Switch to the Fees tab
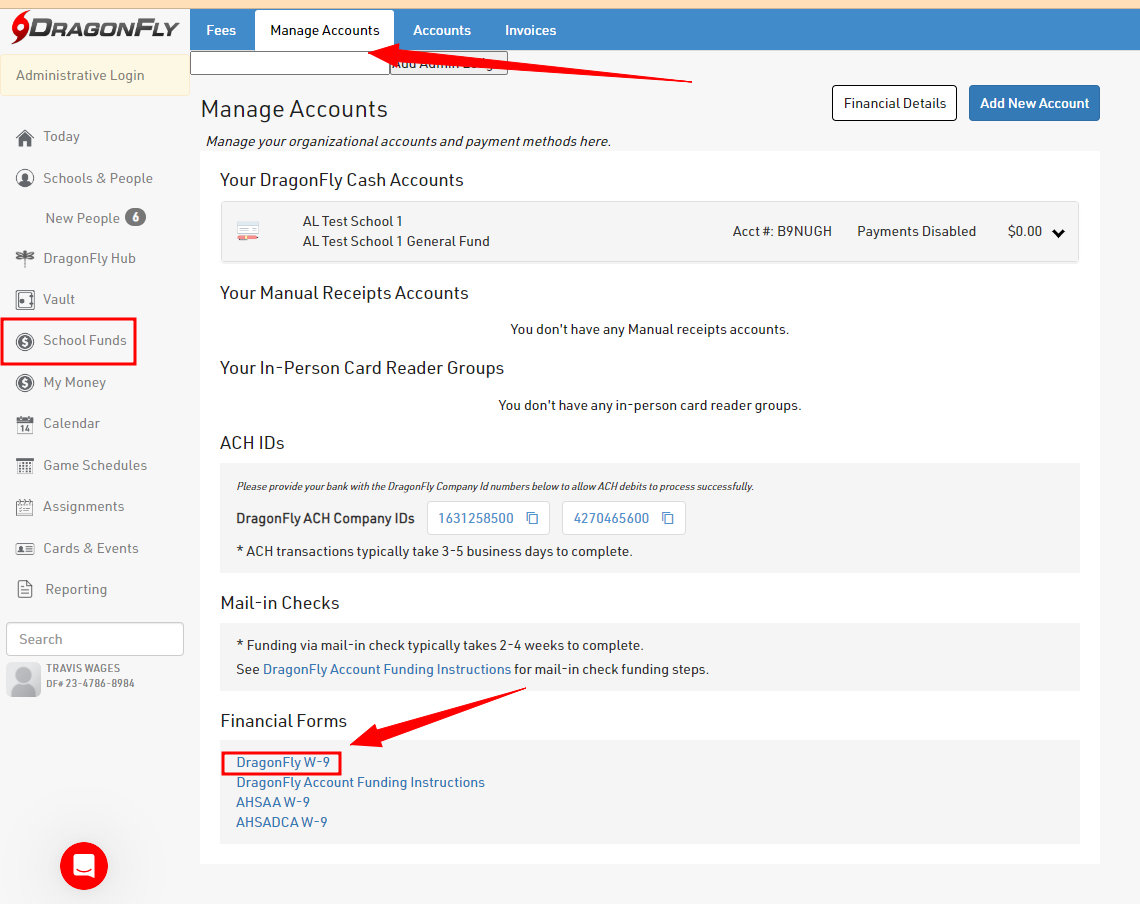 pyautogui.click(x=221, y=30)
